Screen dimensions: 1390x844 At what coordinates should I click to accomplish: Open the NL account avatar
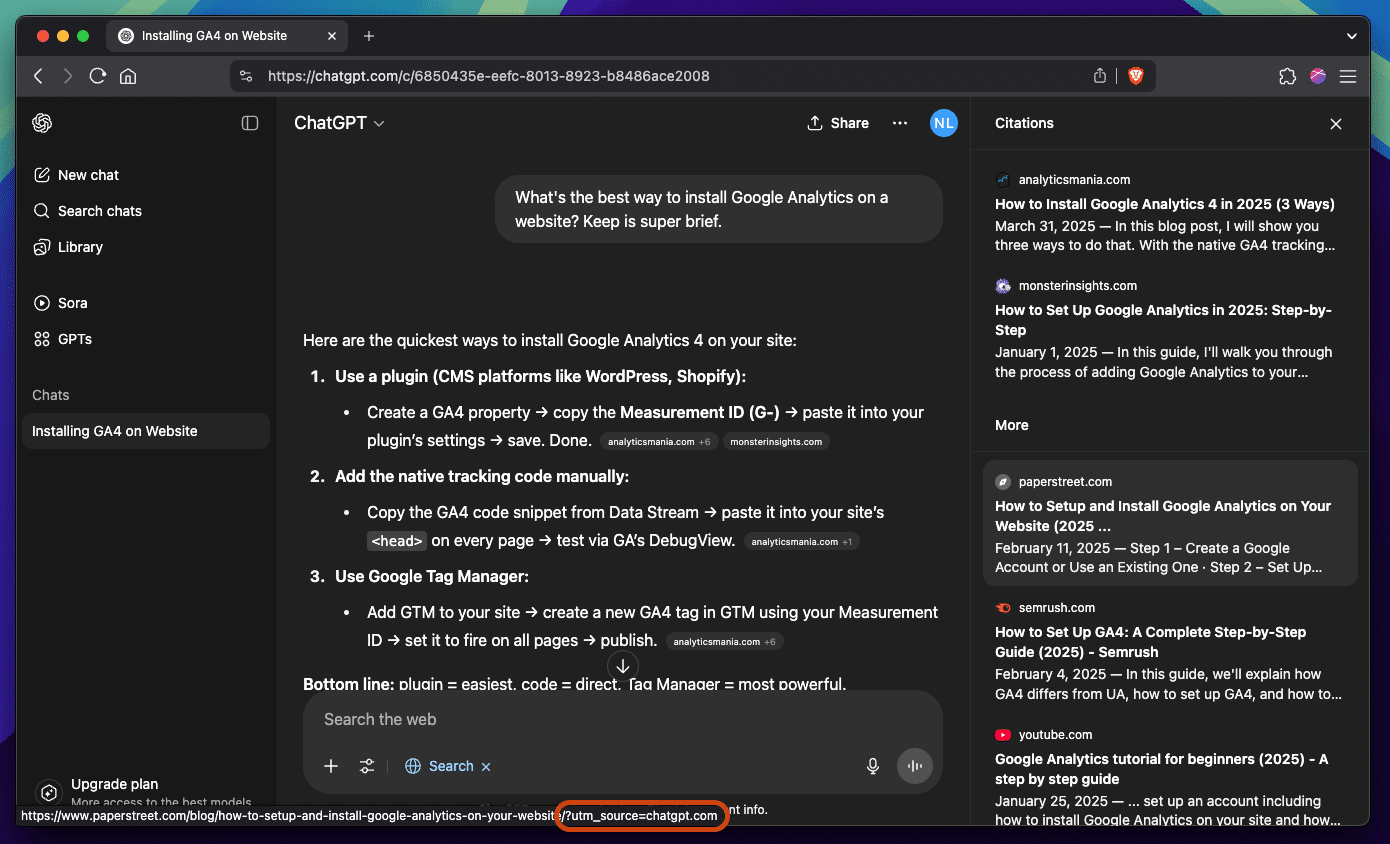click(x=943, y=123)
